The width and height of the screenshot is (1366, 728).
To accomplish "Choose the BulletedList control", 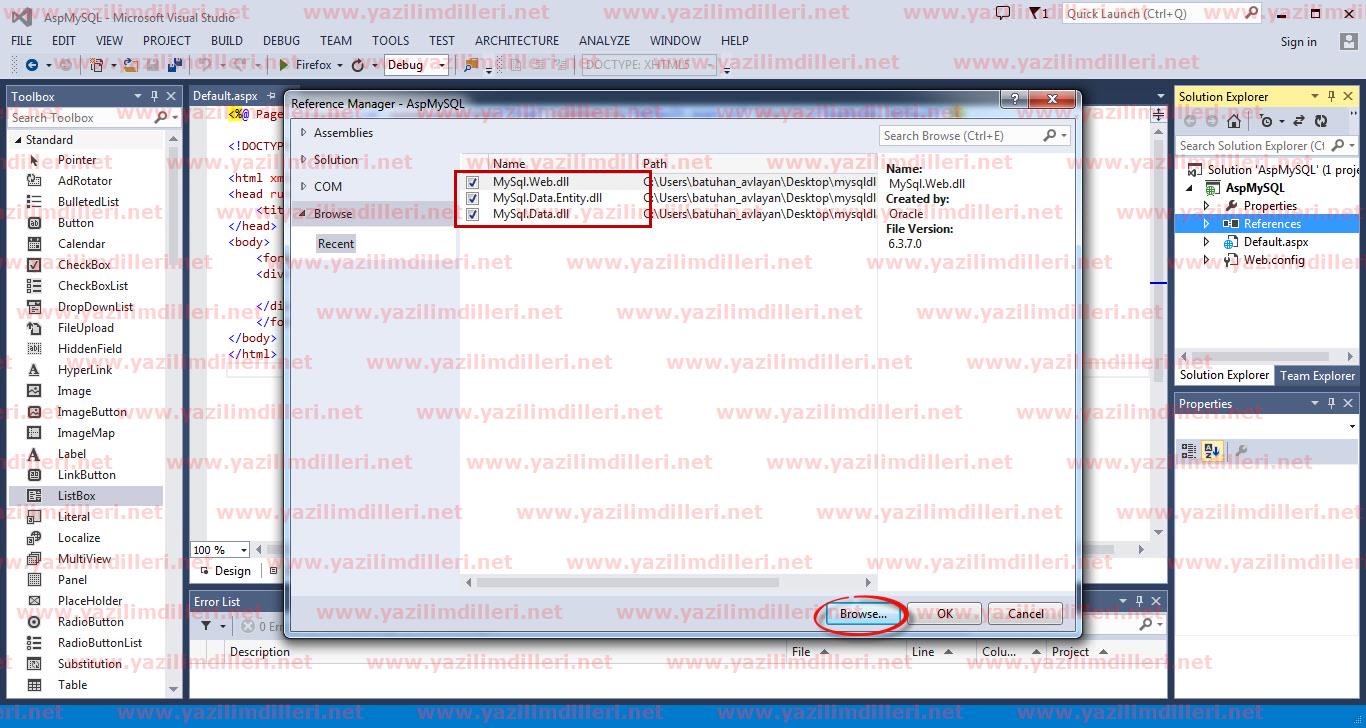I will pos(88,202).
